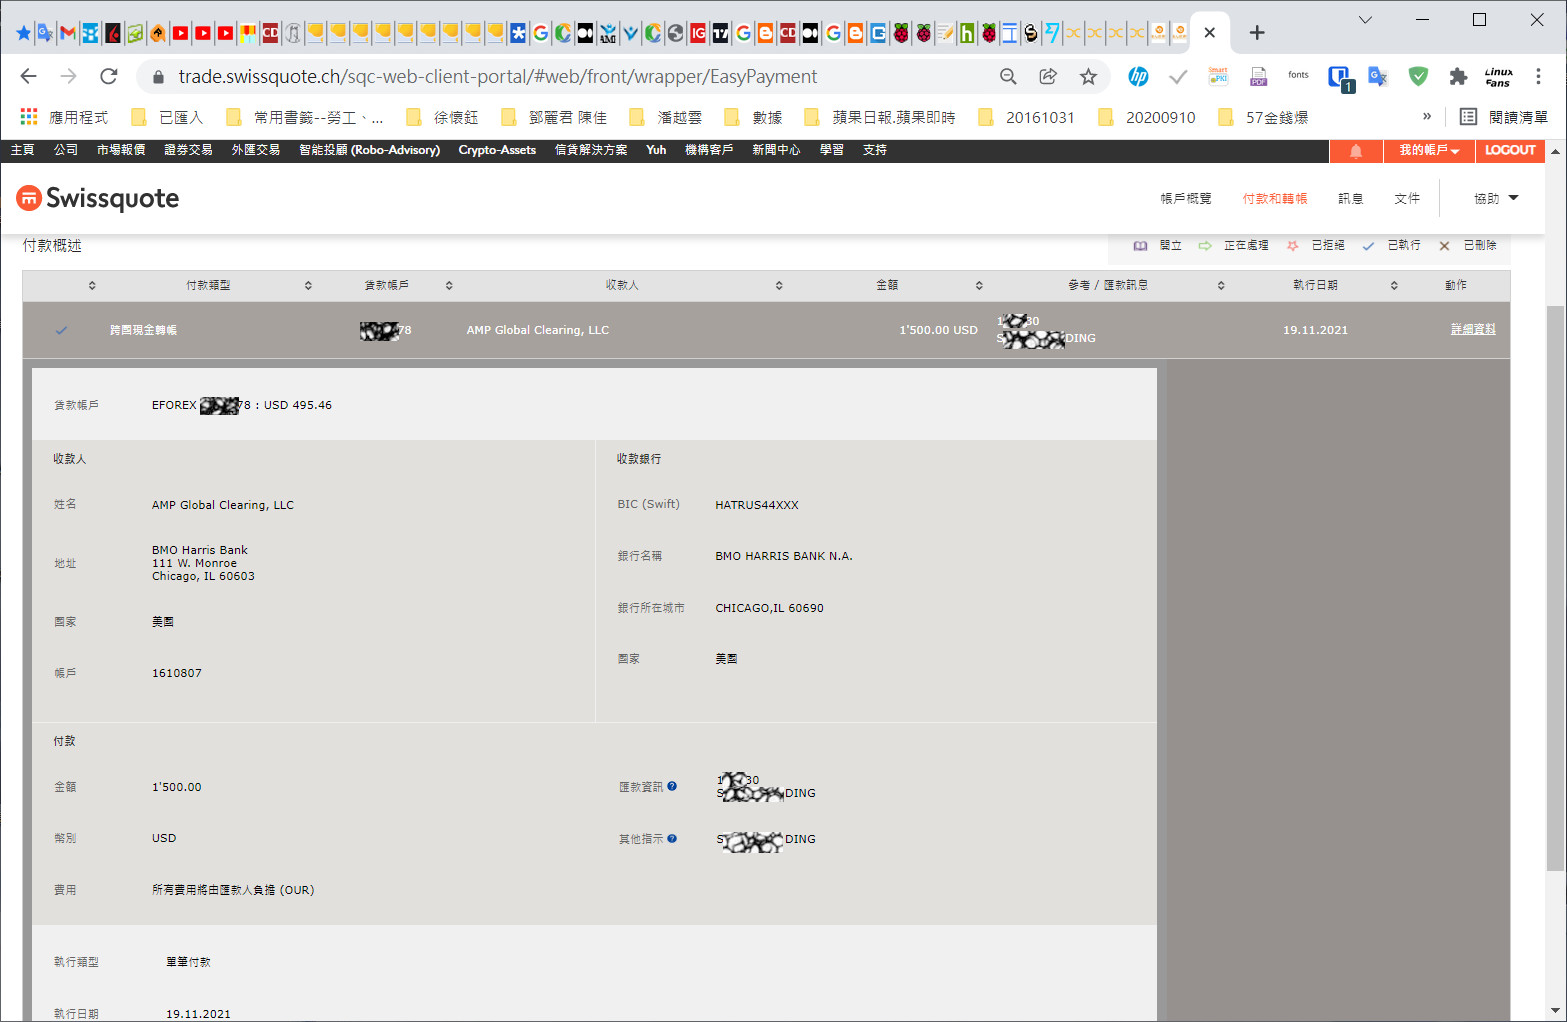Viewport: 1567px width, 1022px height.
Task: Click the zoom magnifier in address bar
Action: pos(1008,77)
